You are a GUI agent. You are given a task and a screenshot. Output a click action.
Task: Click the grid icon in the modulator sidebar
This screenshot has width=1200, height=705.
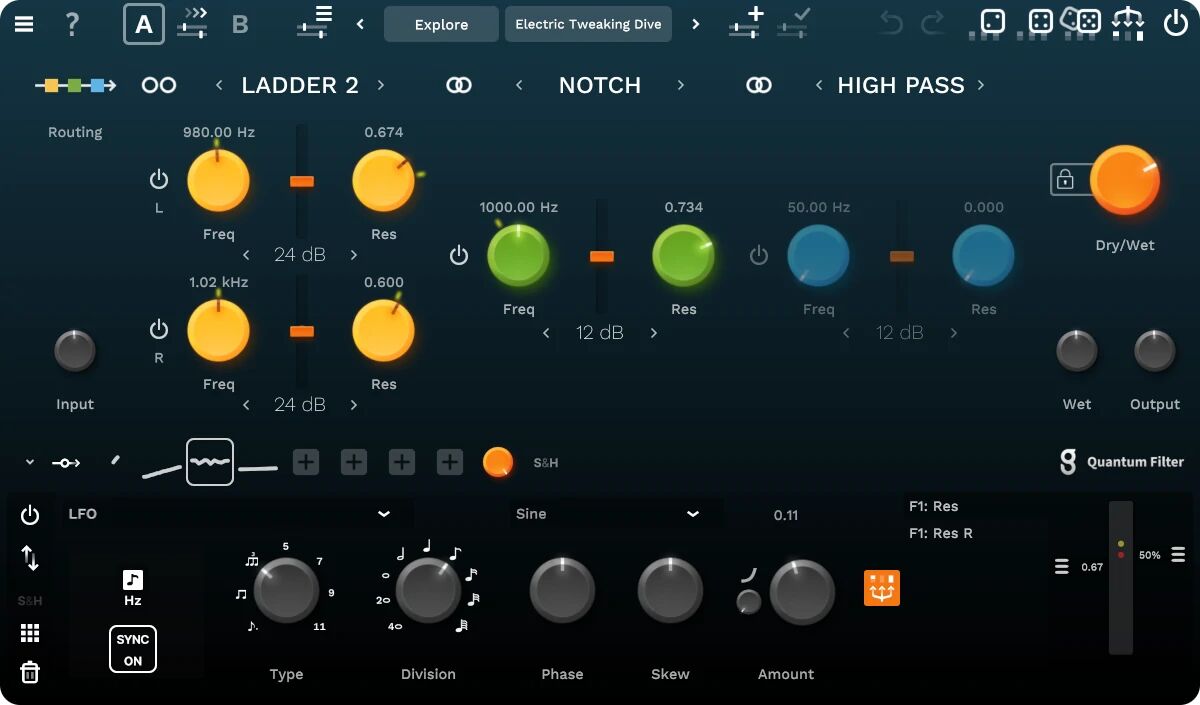(30, 632)
